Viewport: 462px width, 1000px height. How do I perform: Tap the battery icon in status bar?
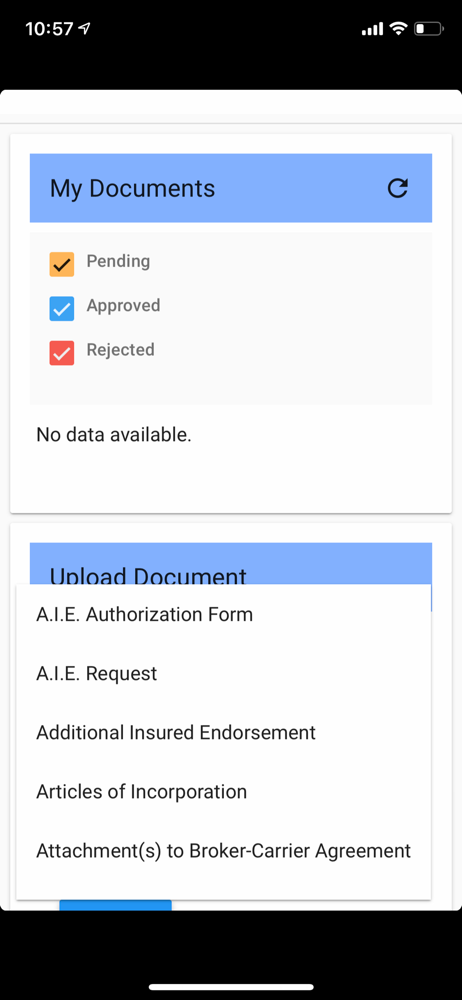(428, 29)
